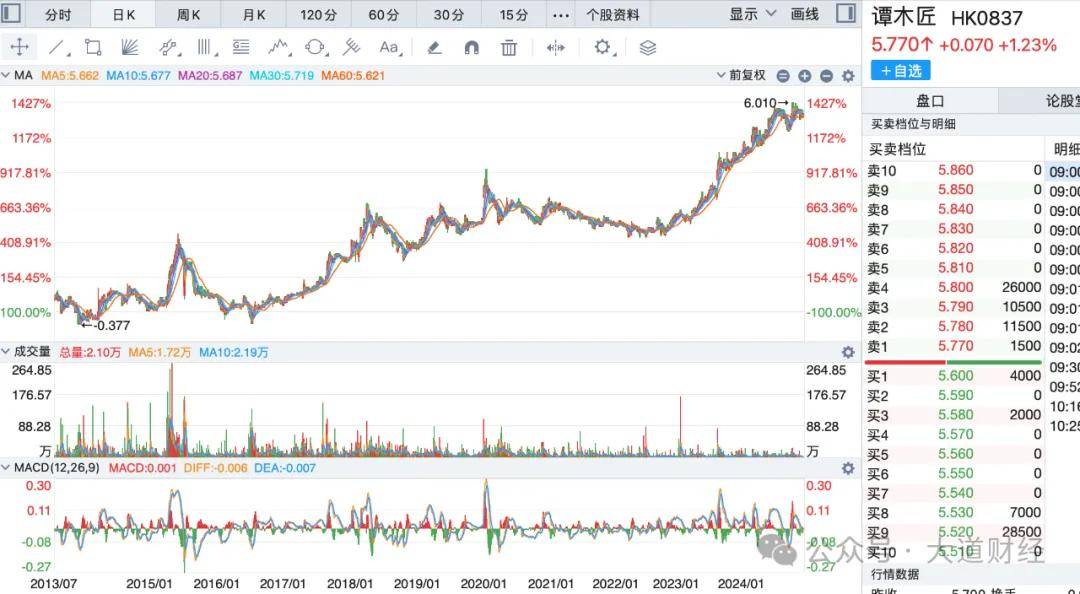Select the parallel channel drawing tool

pos(168,47)
